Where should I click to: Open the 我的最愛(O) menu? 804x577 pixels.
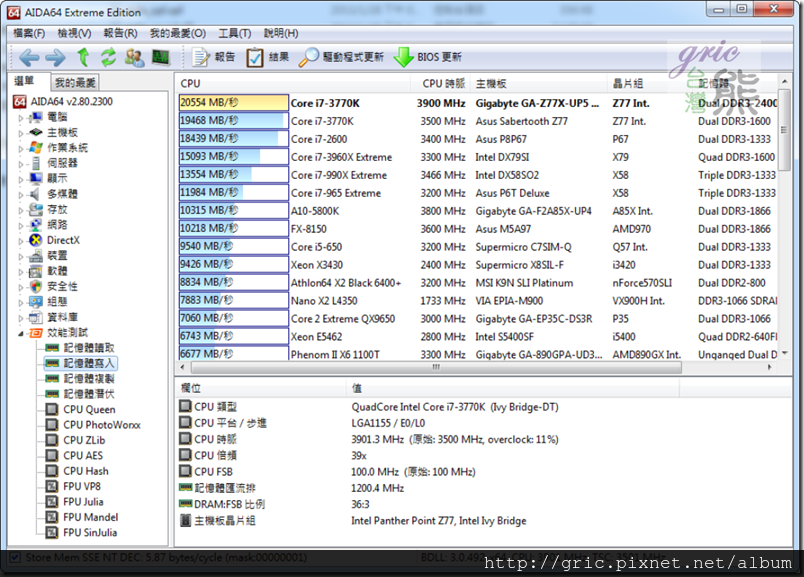[x=178, y=33]
